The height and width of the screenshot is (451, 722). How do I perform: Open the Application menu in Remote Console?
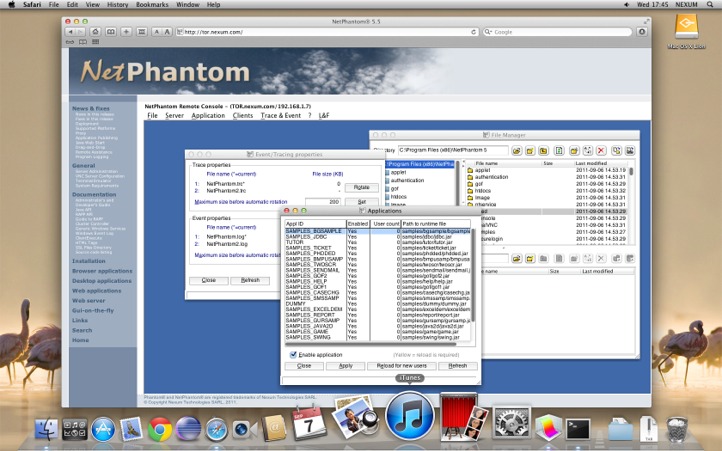pos(208,116)
